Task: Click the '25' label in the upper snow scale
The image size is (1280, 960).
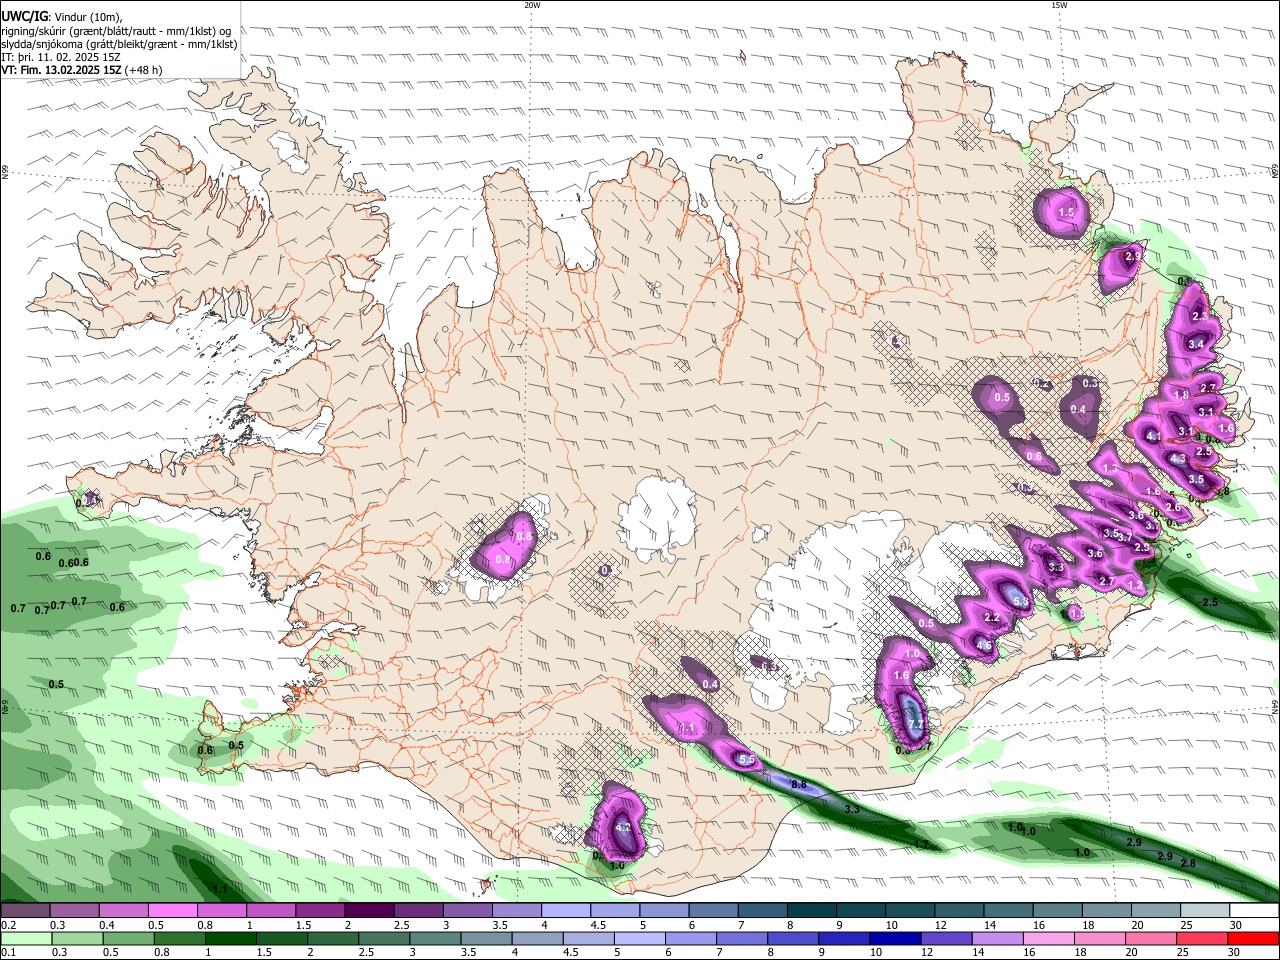Action: pos(1187,925)
